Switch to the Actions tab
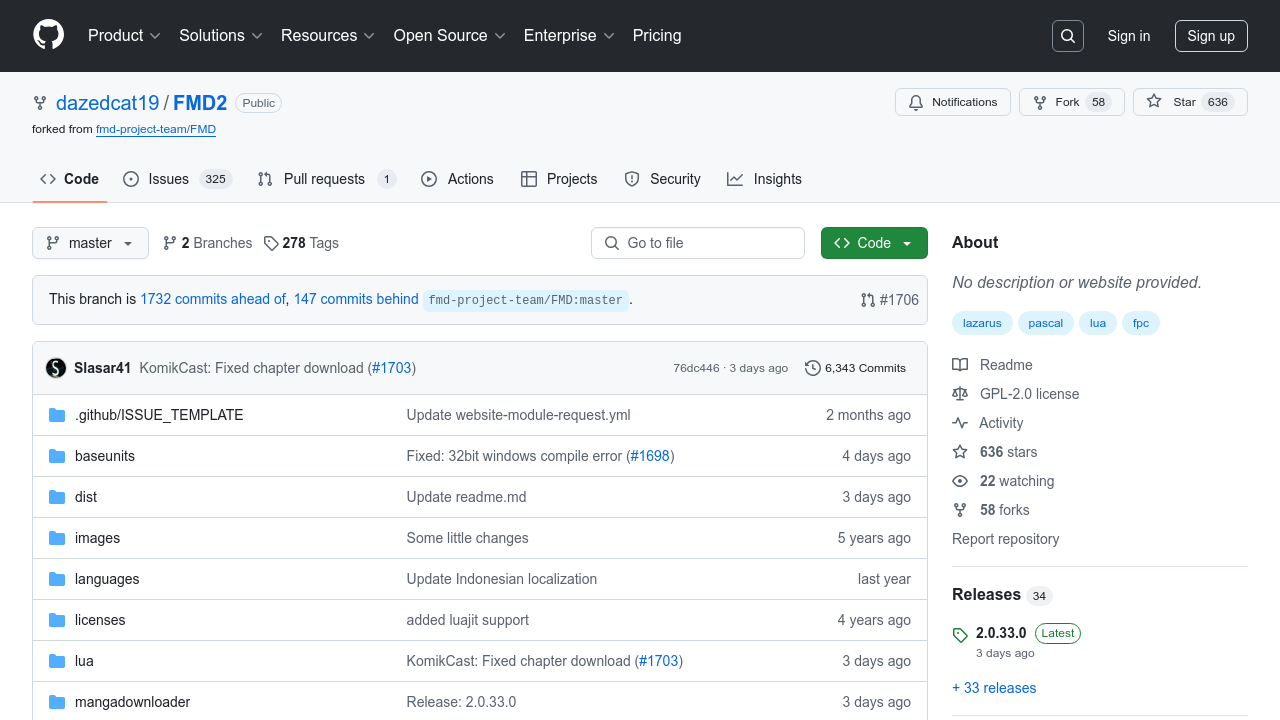Viewport: 1280px width, 720px height. click(457, 179)
